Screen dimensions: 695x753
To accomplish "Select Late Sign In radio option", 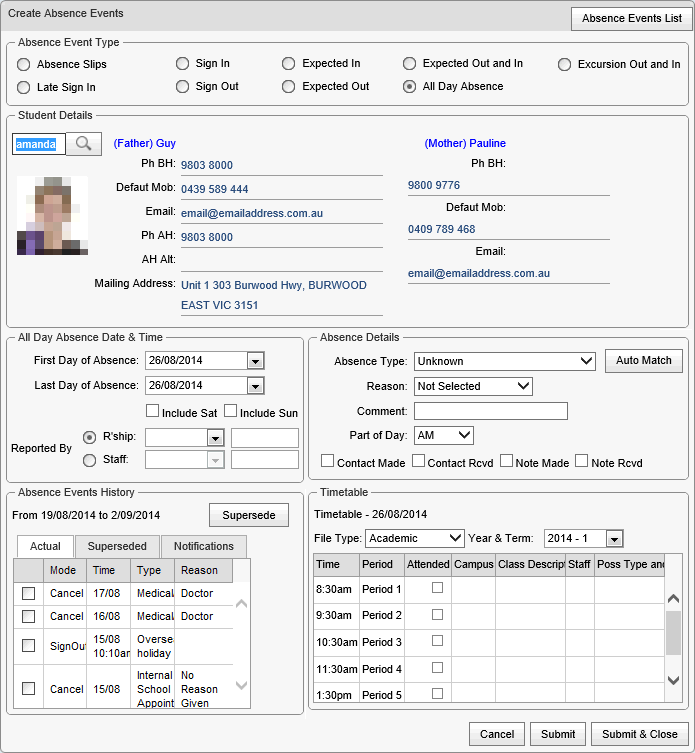I will 24,87.
